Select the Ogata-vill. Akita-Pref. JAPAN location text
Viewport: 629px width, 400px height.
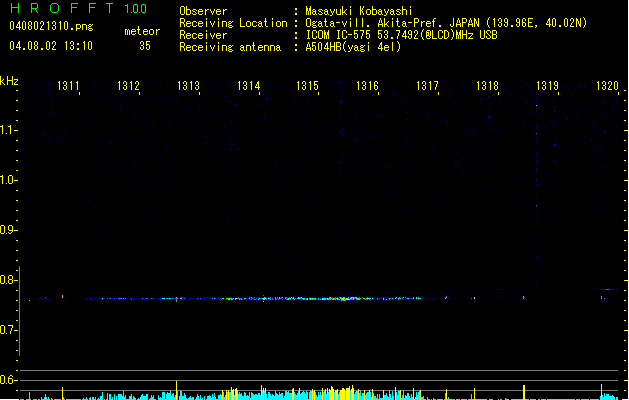pos(446,23)
